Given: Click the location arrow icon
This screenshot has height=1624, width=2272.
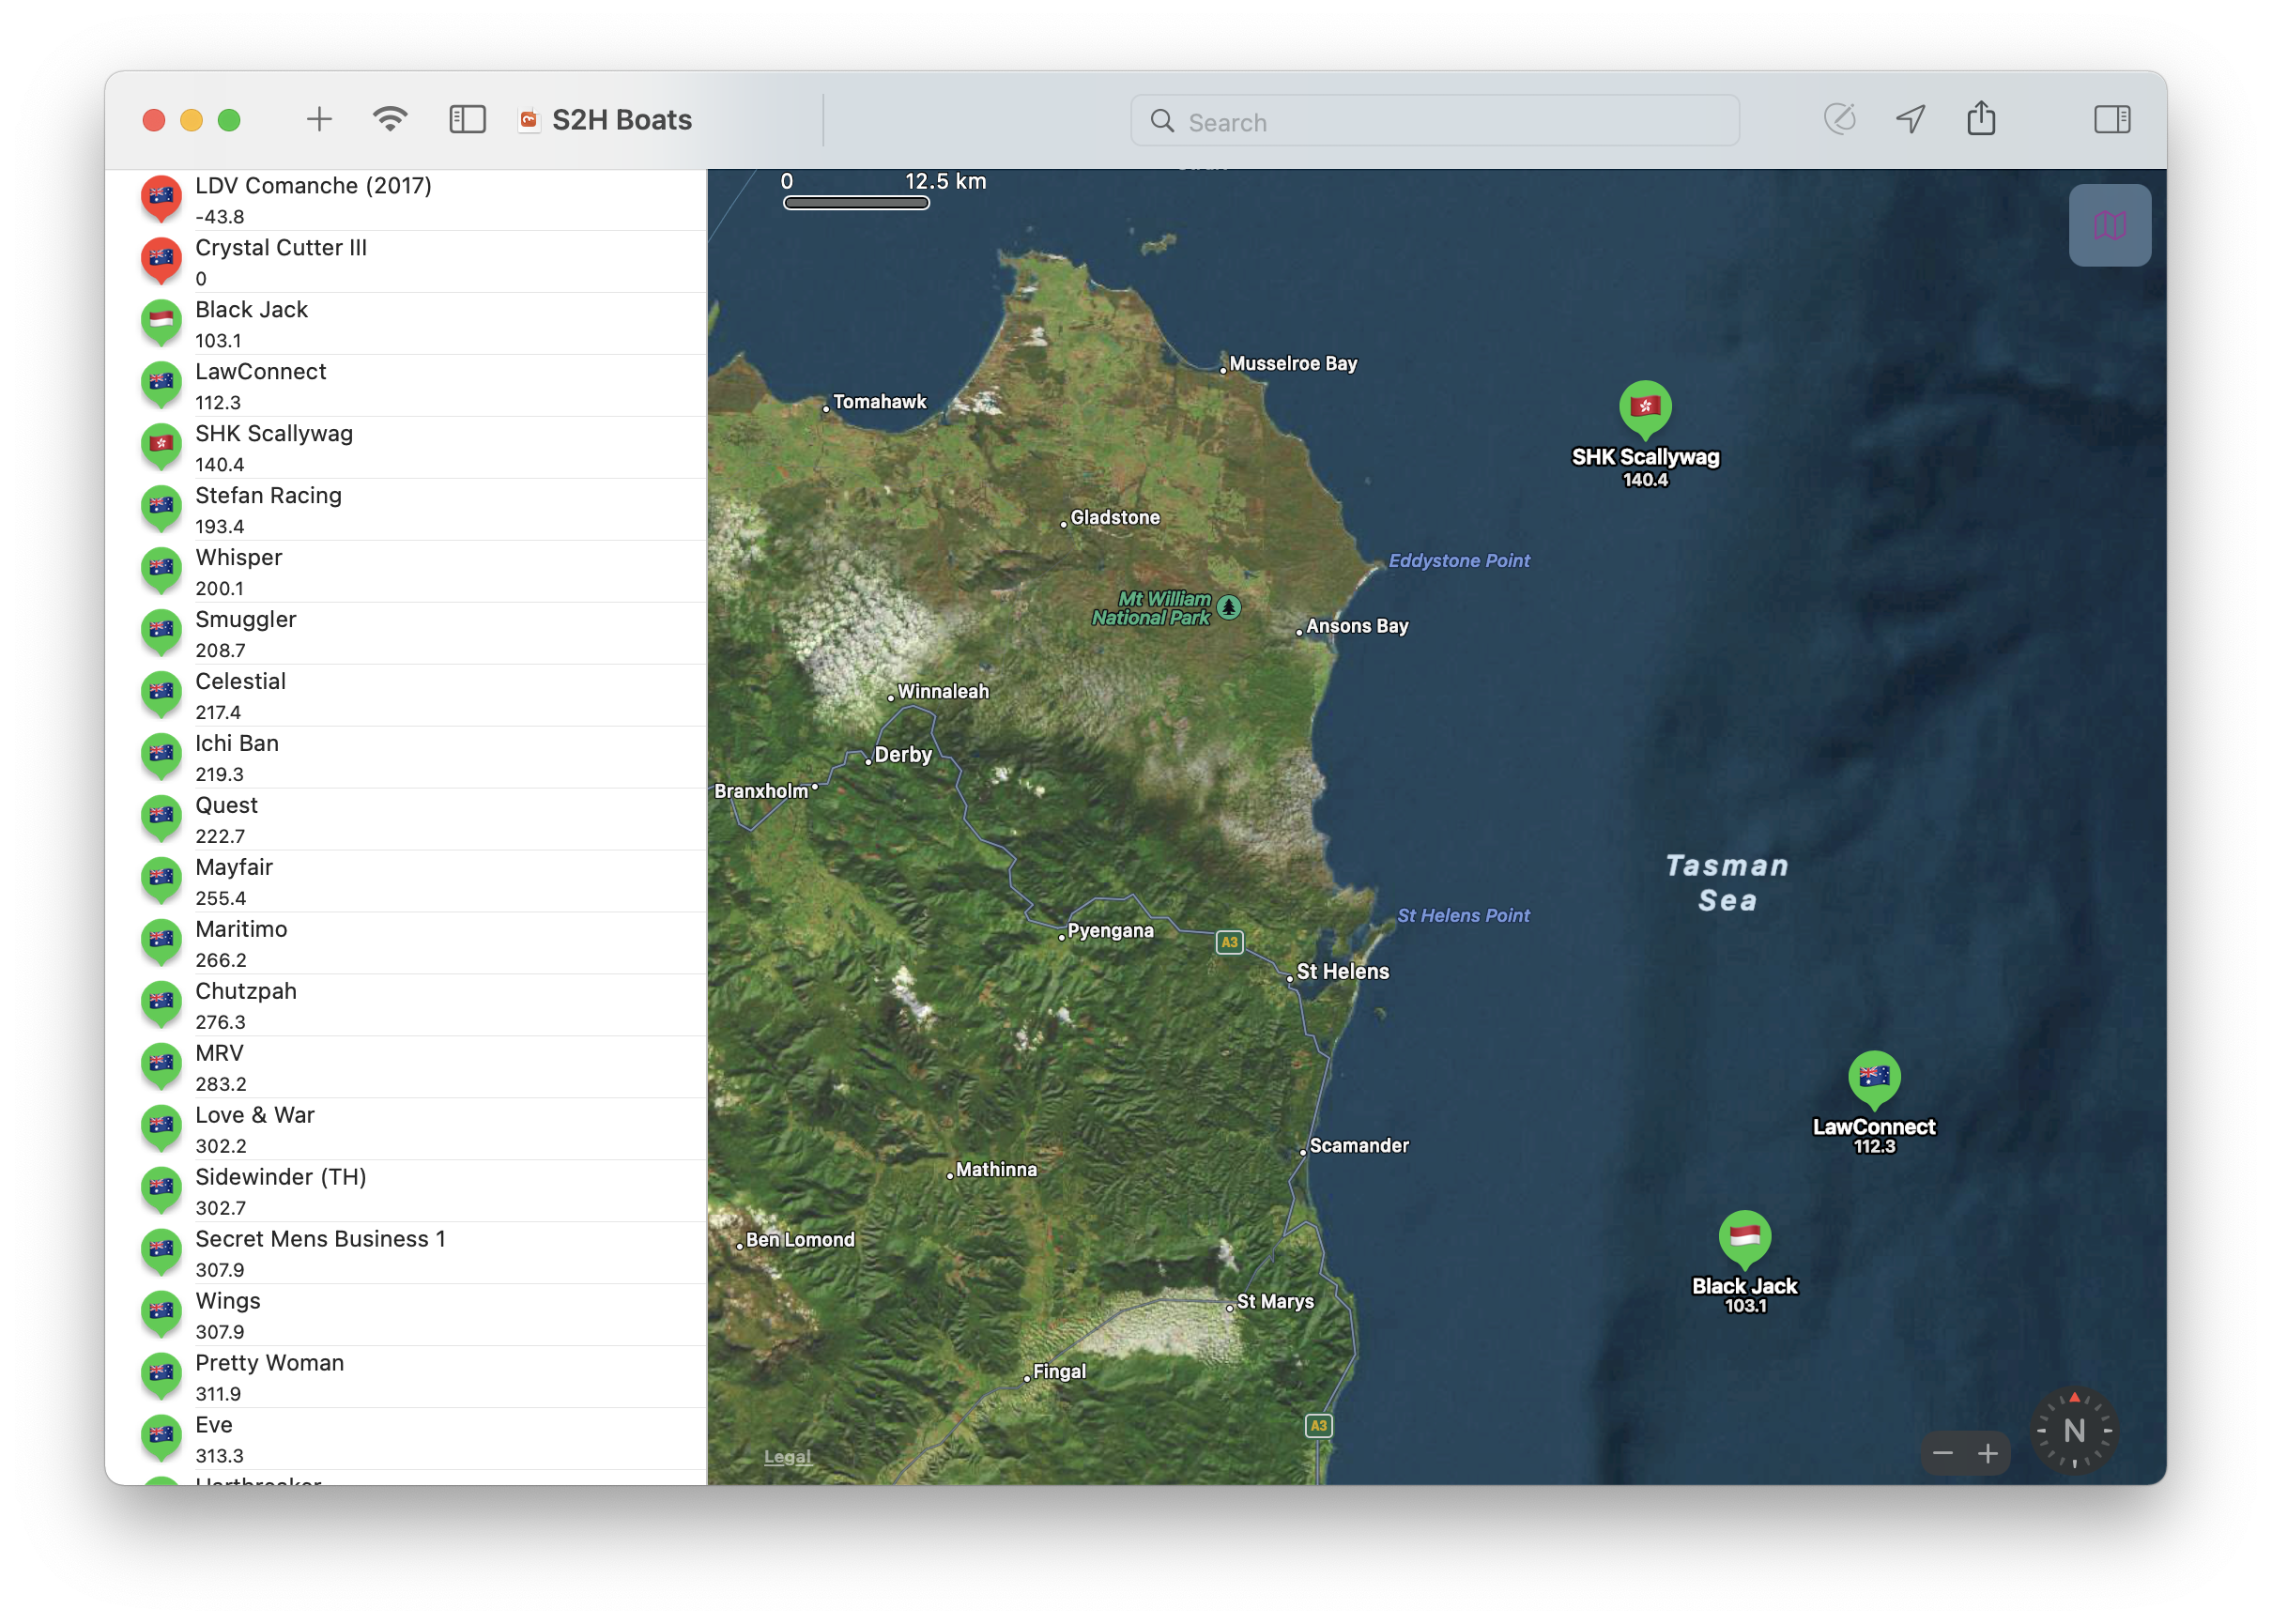Looking at the screenshot, I should click(x=1910, y=120).
